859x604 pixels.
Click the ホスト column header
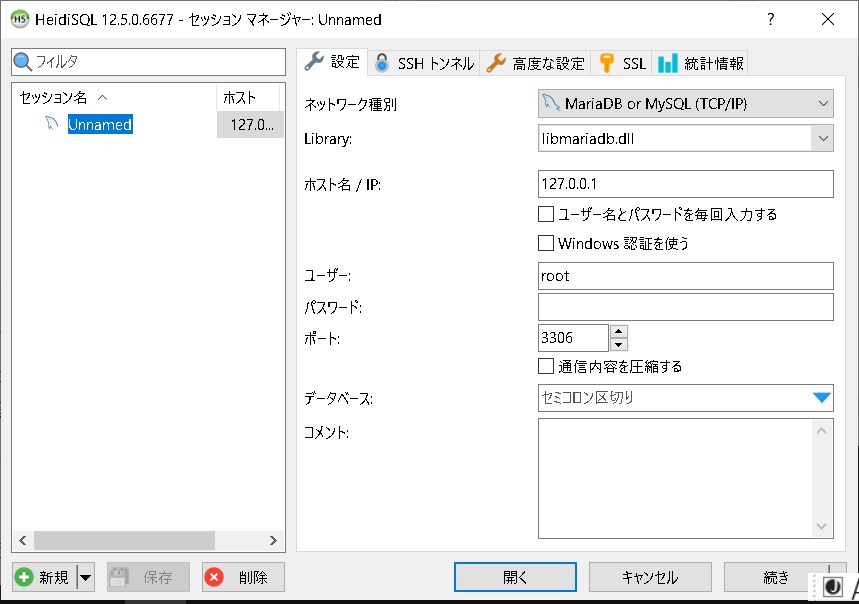(248, 97)
